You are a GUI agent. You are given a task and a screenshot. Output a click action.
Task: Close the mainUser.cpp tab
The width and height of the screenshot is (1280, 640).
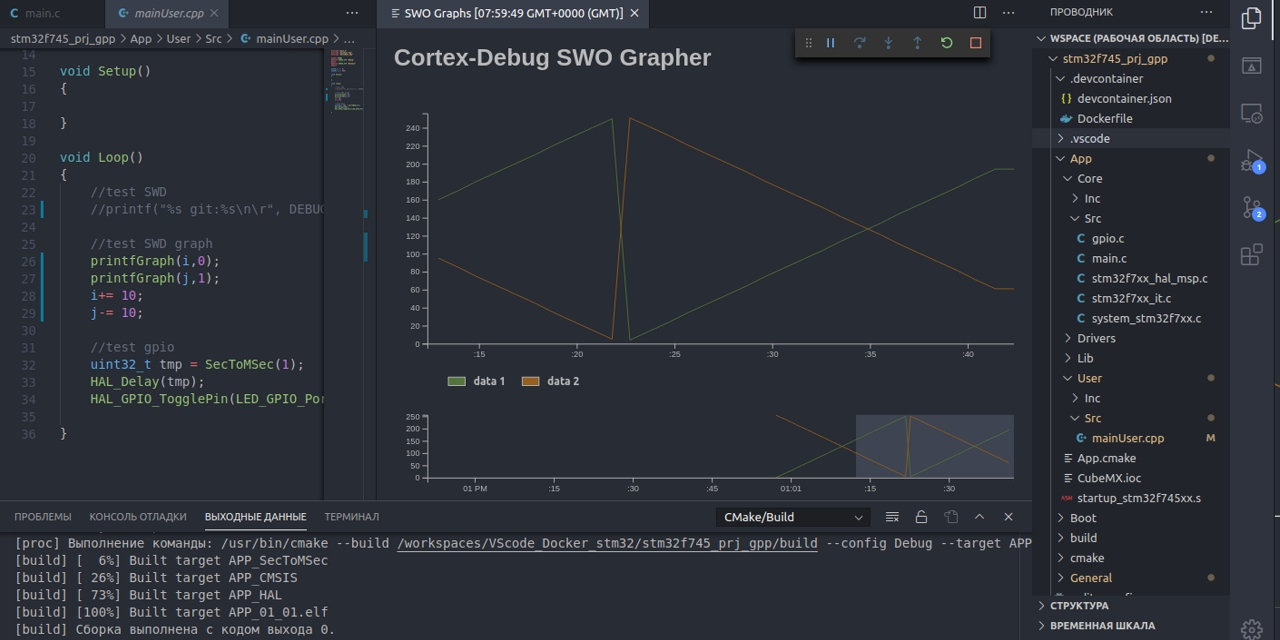click(216, 13)
